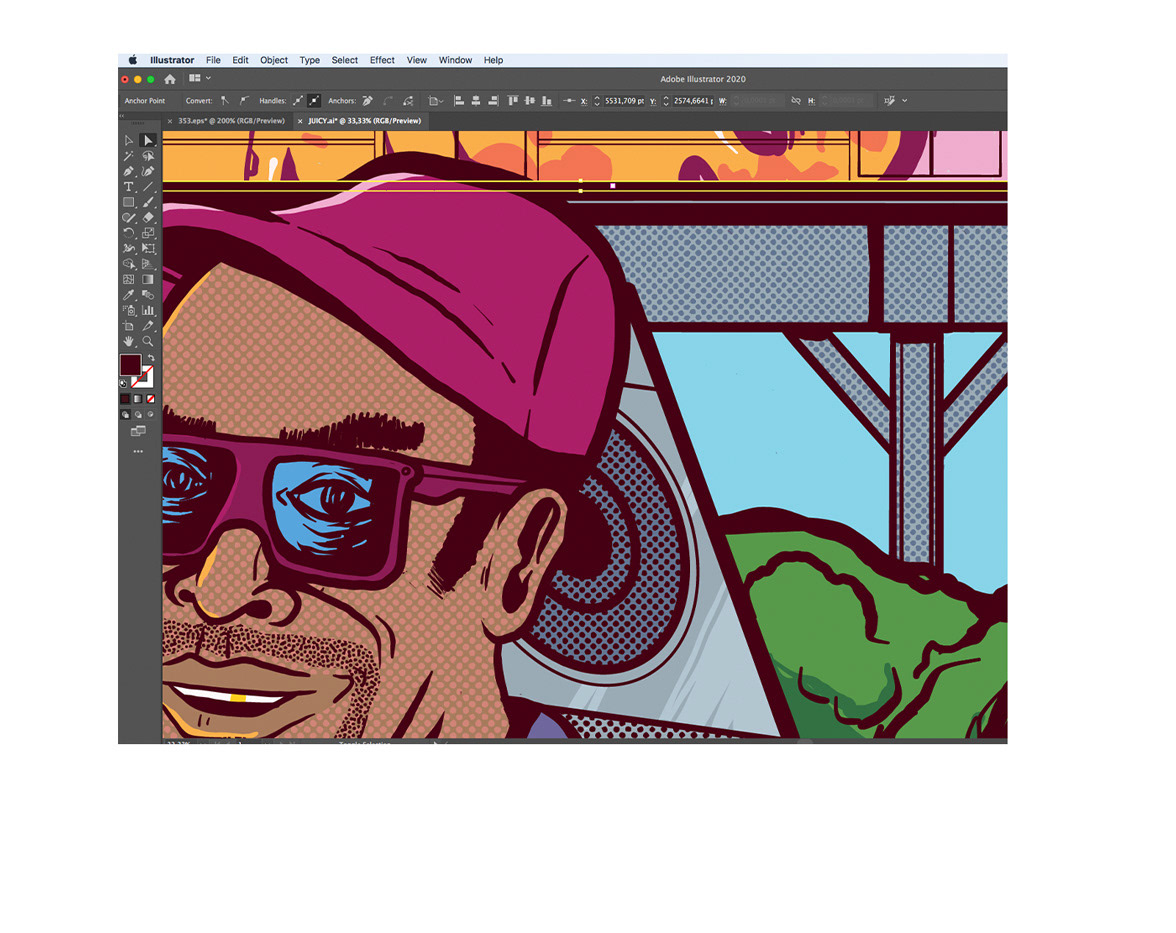Select the Hand tool
This screenshot has height=933, width=1176.
(128, 341)
